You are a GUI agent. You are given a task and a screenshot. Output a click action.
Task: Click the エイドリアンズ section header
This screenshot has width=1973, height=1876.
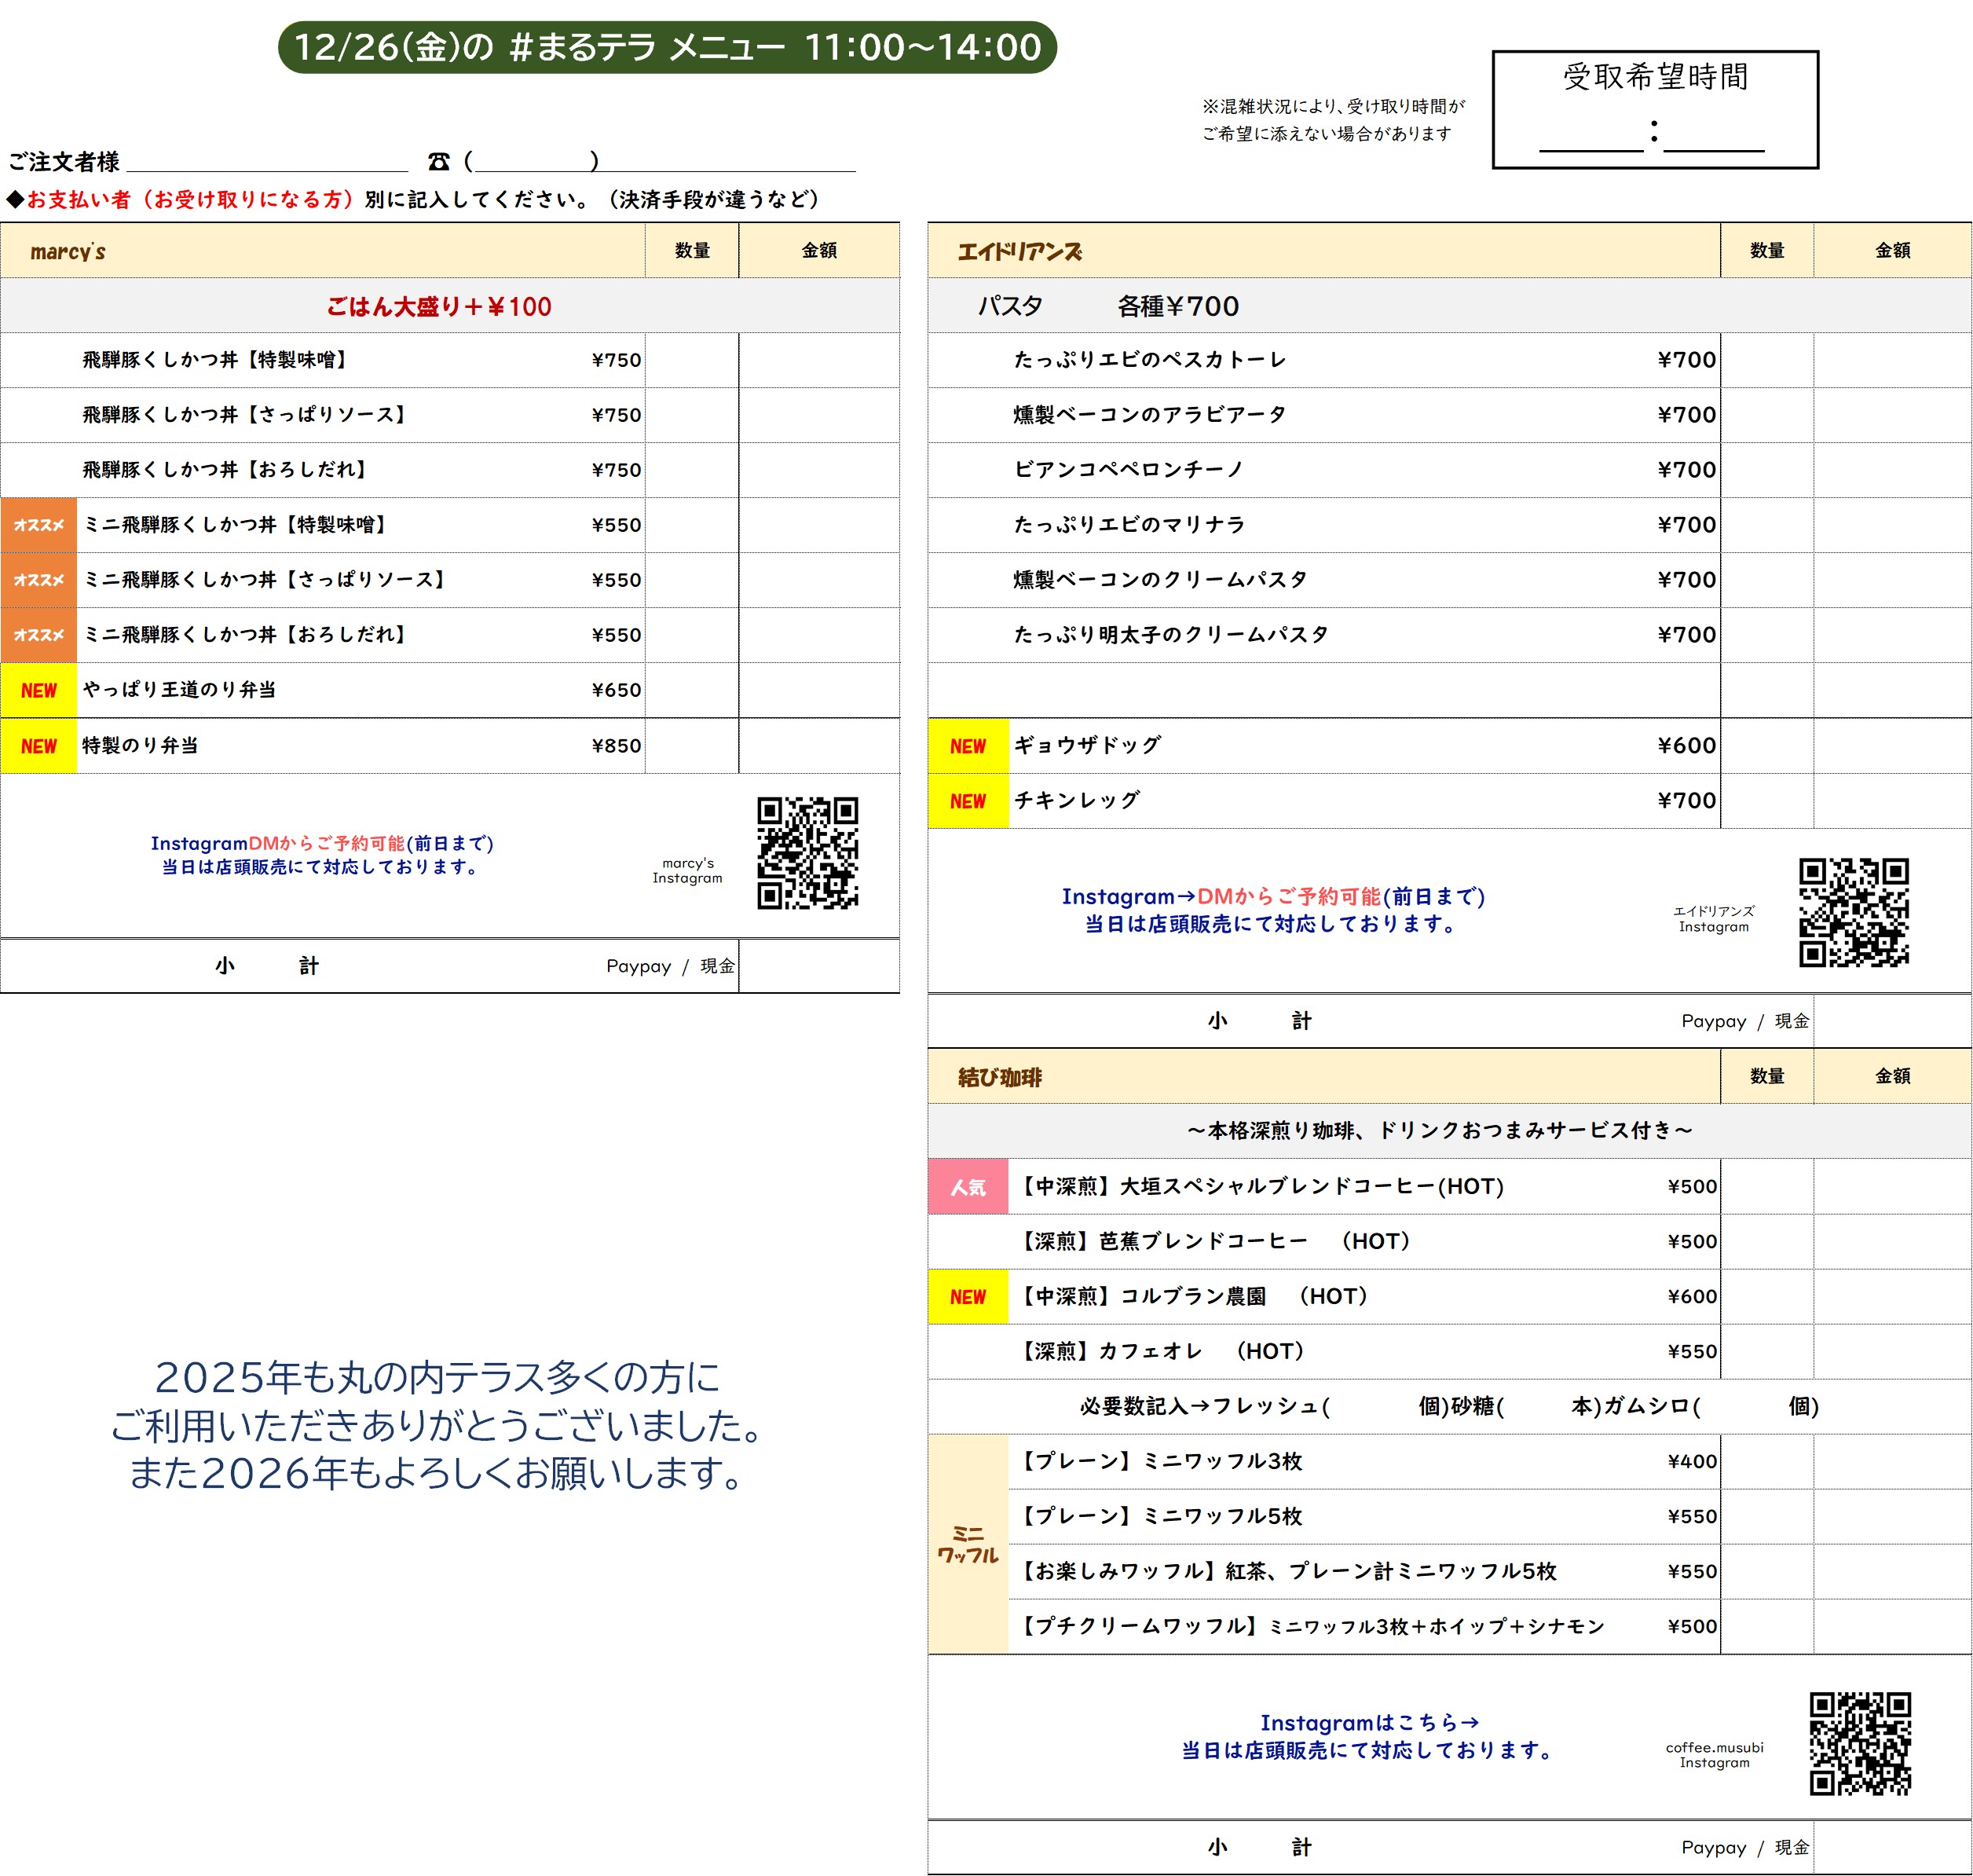tap(1019, 251)
